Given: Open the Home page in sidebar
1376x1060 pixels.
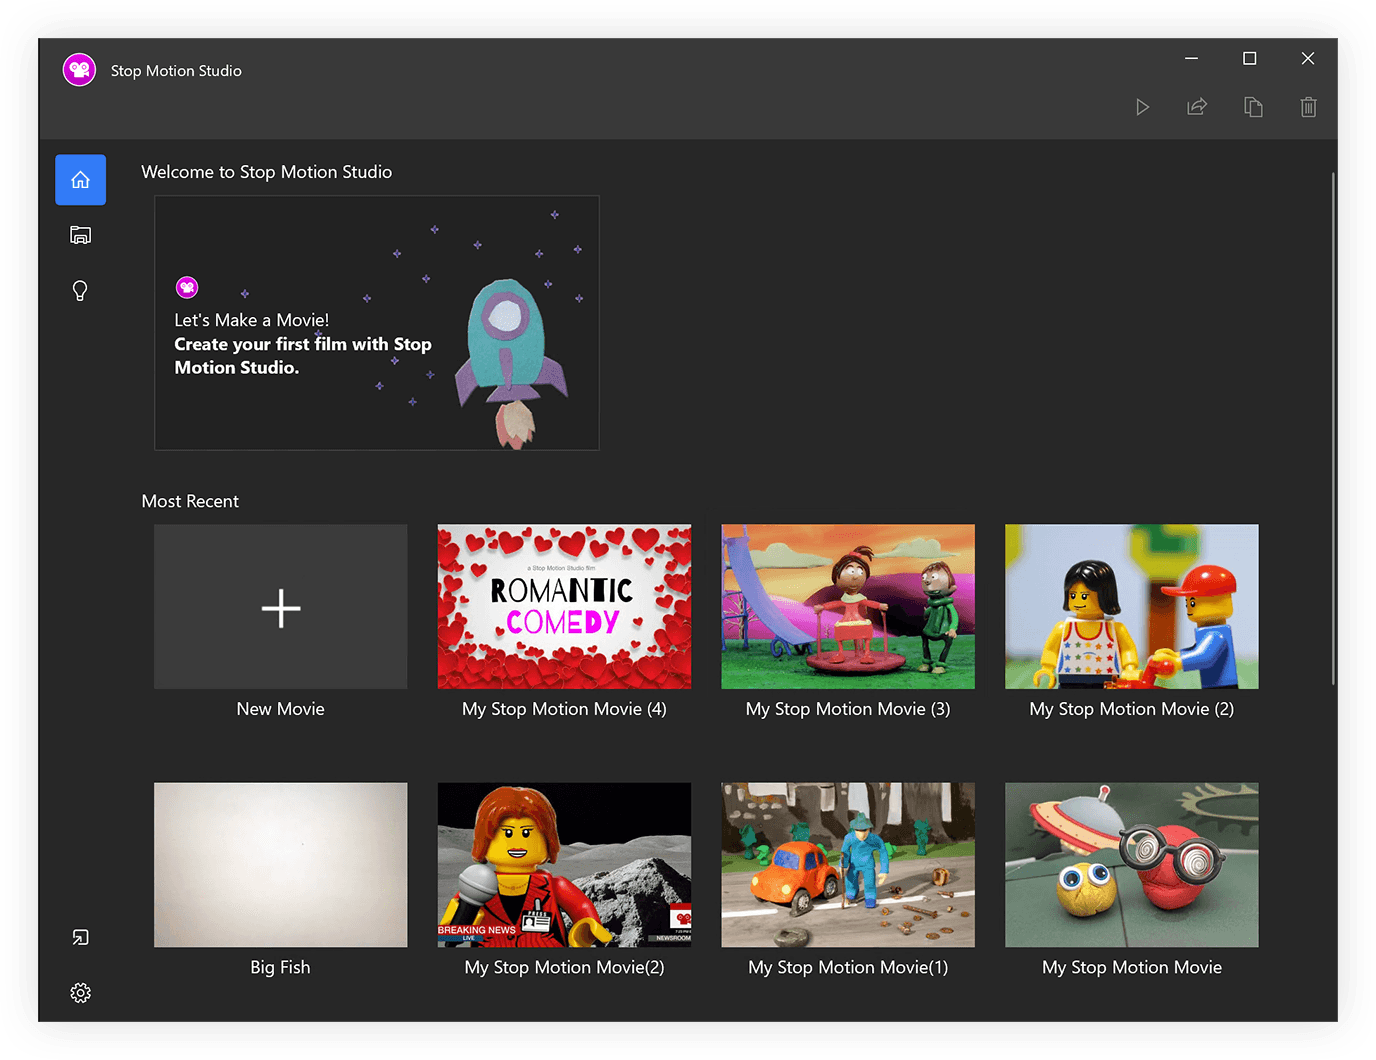Looking at the screenshot, I should pos(80,180).
